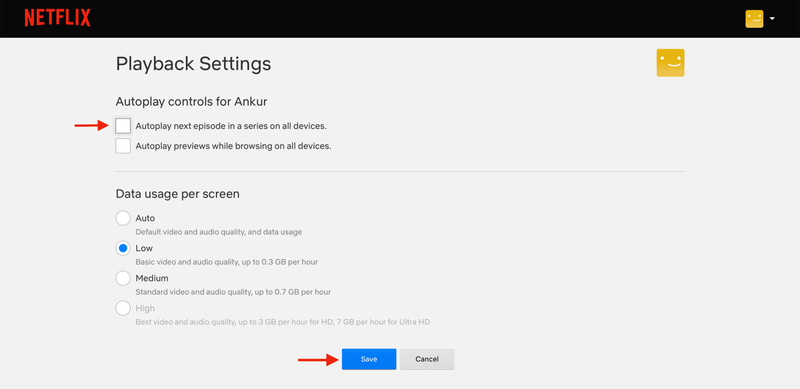Click 'Autoplay next episode in a series' label
The width and height of the screenshot is (800, 389).
pos(231,126)
